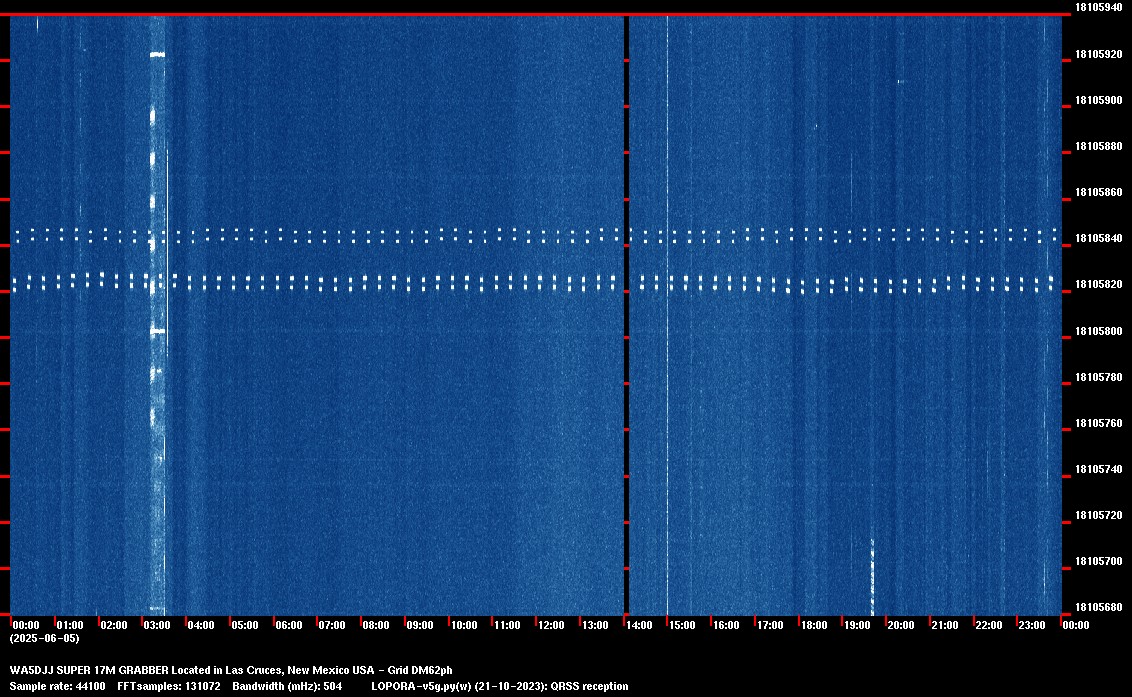Click the 03:00 time axis label

[157, 625]
